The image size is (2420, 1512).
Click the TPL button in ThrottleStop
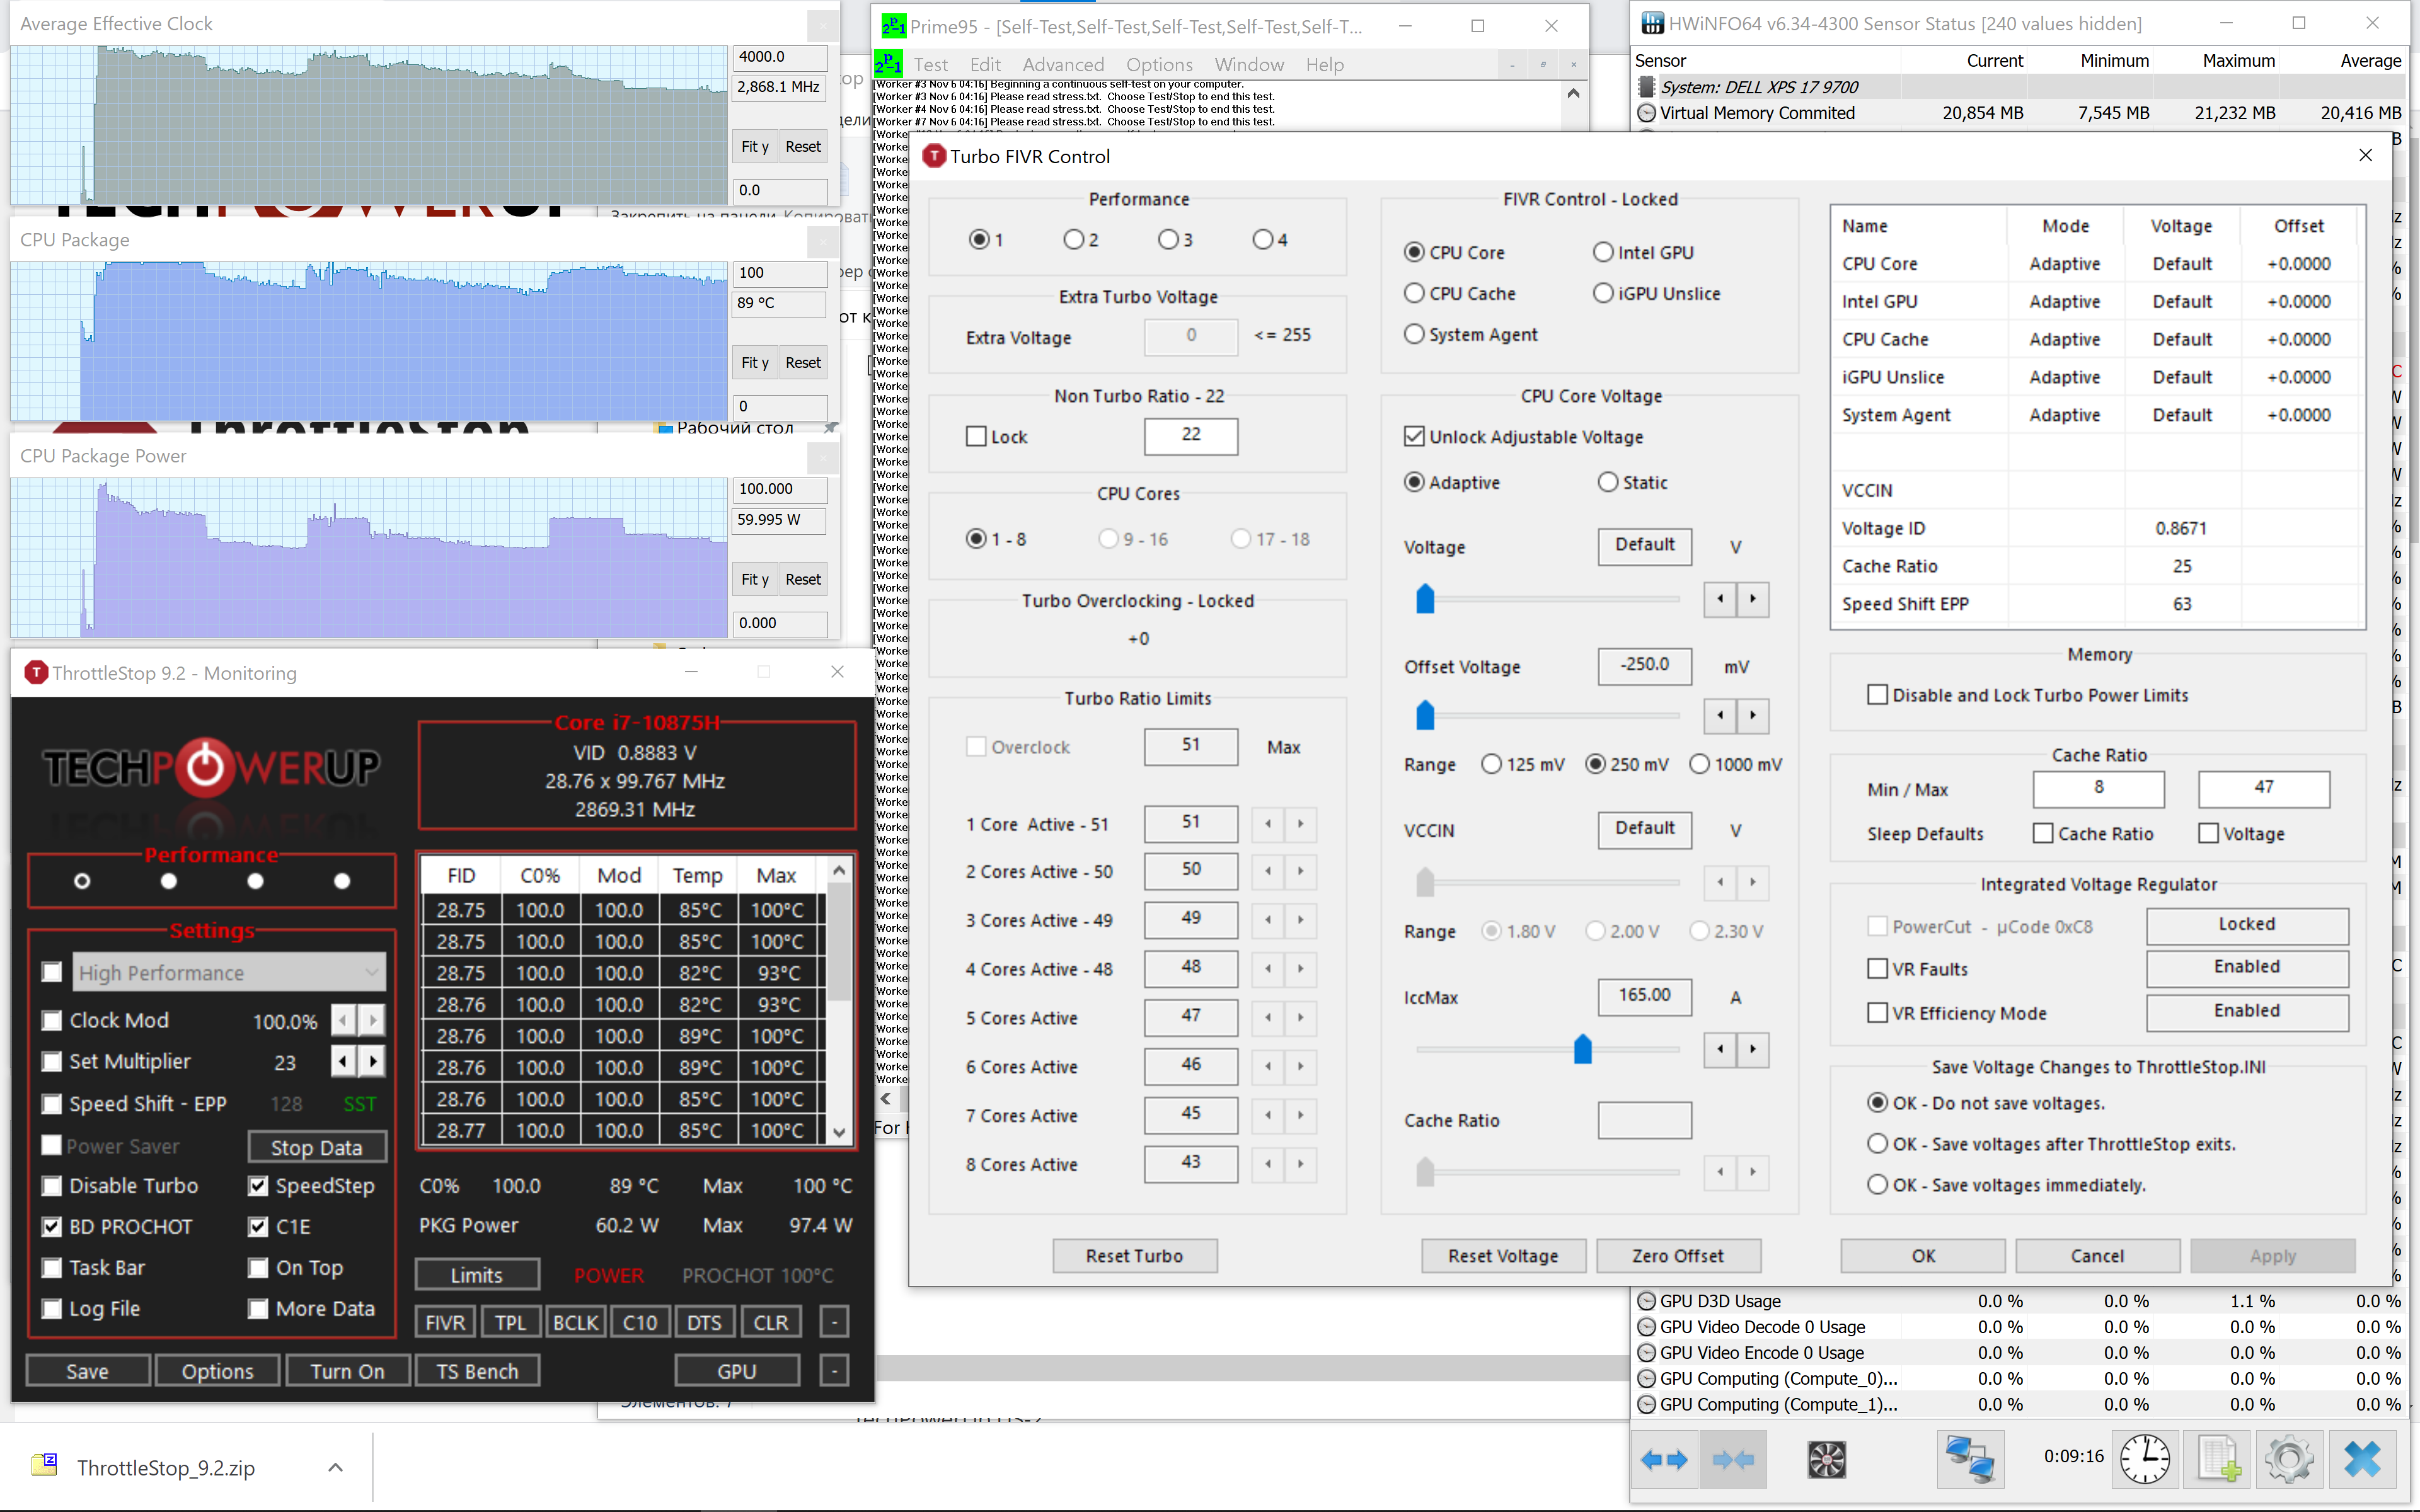(x=510, y=1322)
